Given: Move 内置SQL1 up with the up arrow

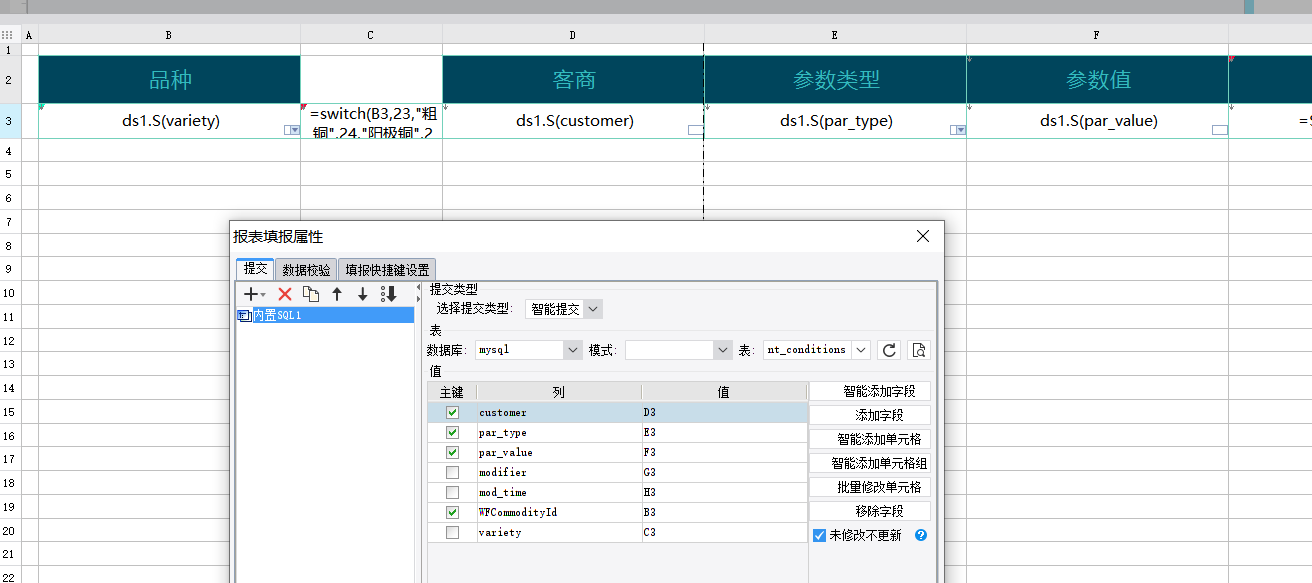Looking at the screenshot, I should [337, 294].
